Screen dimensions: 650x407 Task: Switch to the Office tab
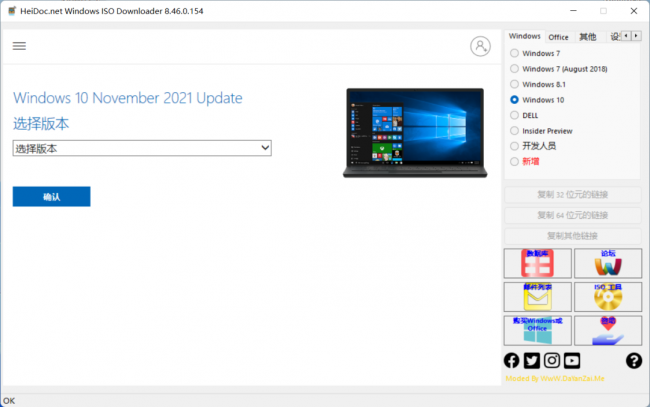[x=558, y=37]
